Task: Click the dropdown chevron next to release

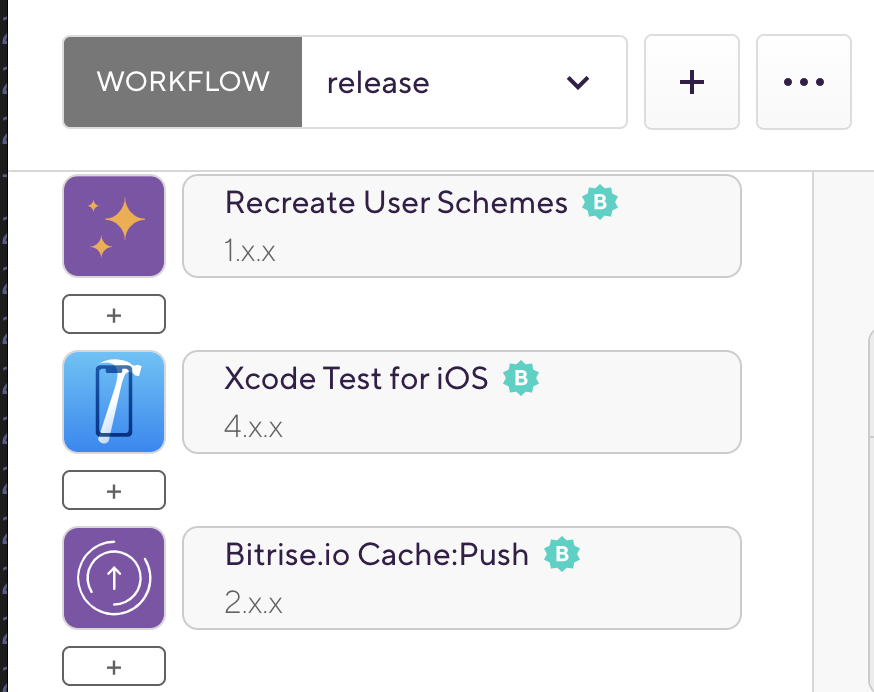Action: coord(578,82)
